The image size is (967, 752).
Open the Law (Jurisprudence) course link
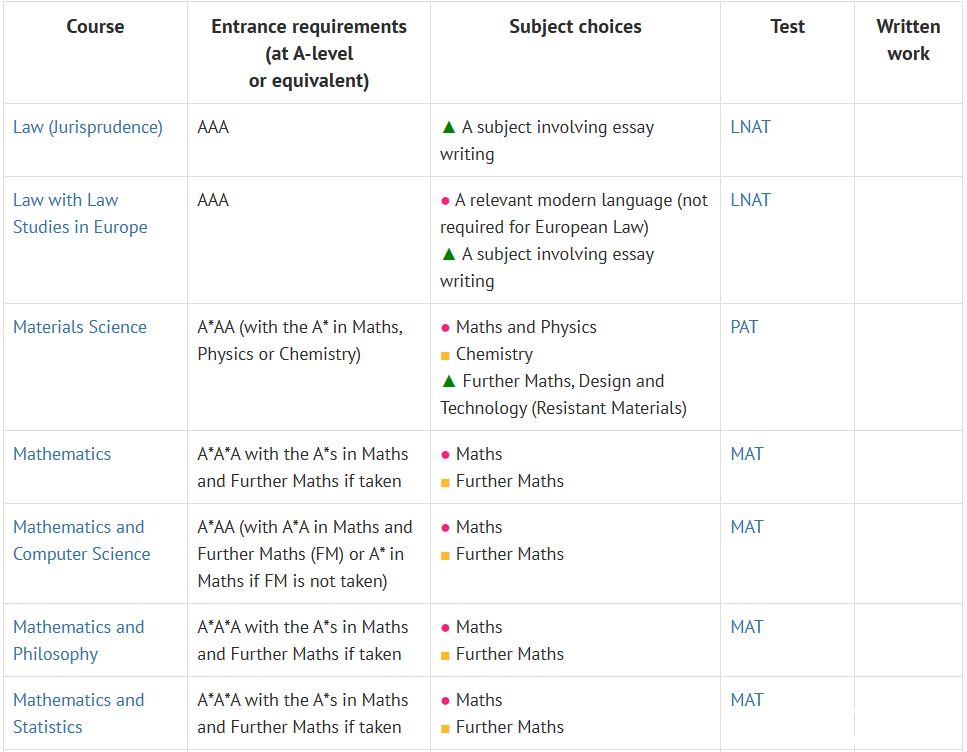point(88,127)
